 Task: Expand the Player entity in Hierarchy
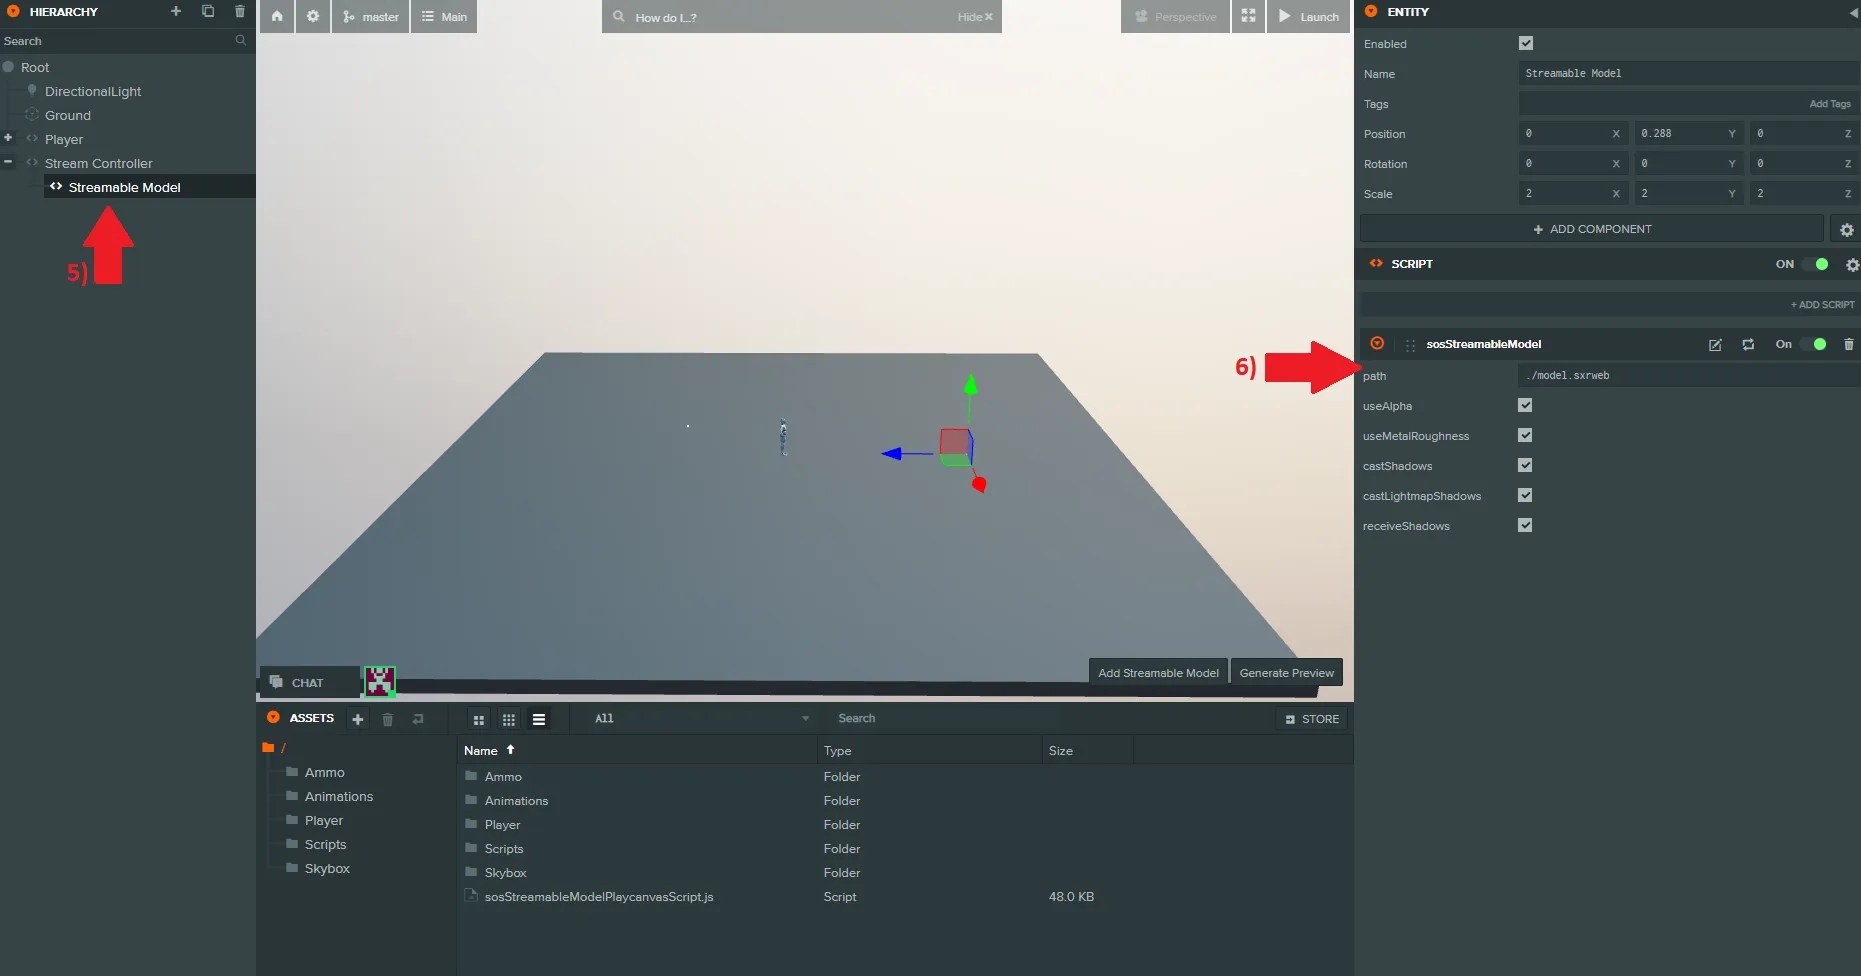[8, 138]
